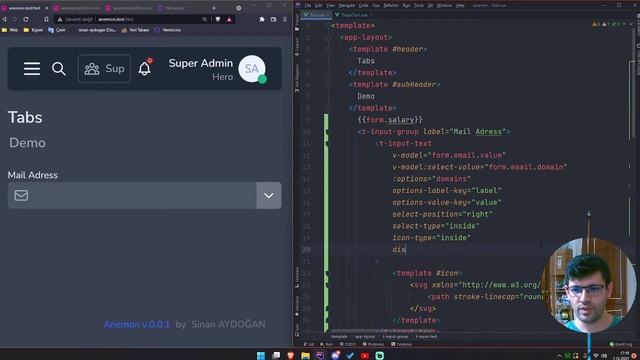Click t-input-group in editor breadcrumbs
Image resolution: width=640 pixels, height=360 pixels.
pos(395,337)
